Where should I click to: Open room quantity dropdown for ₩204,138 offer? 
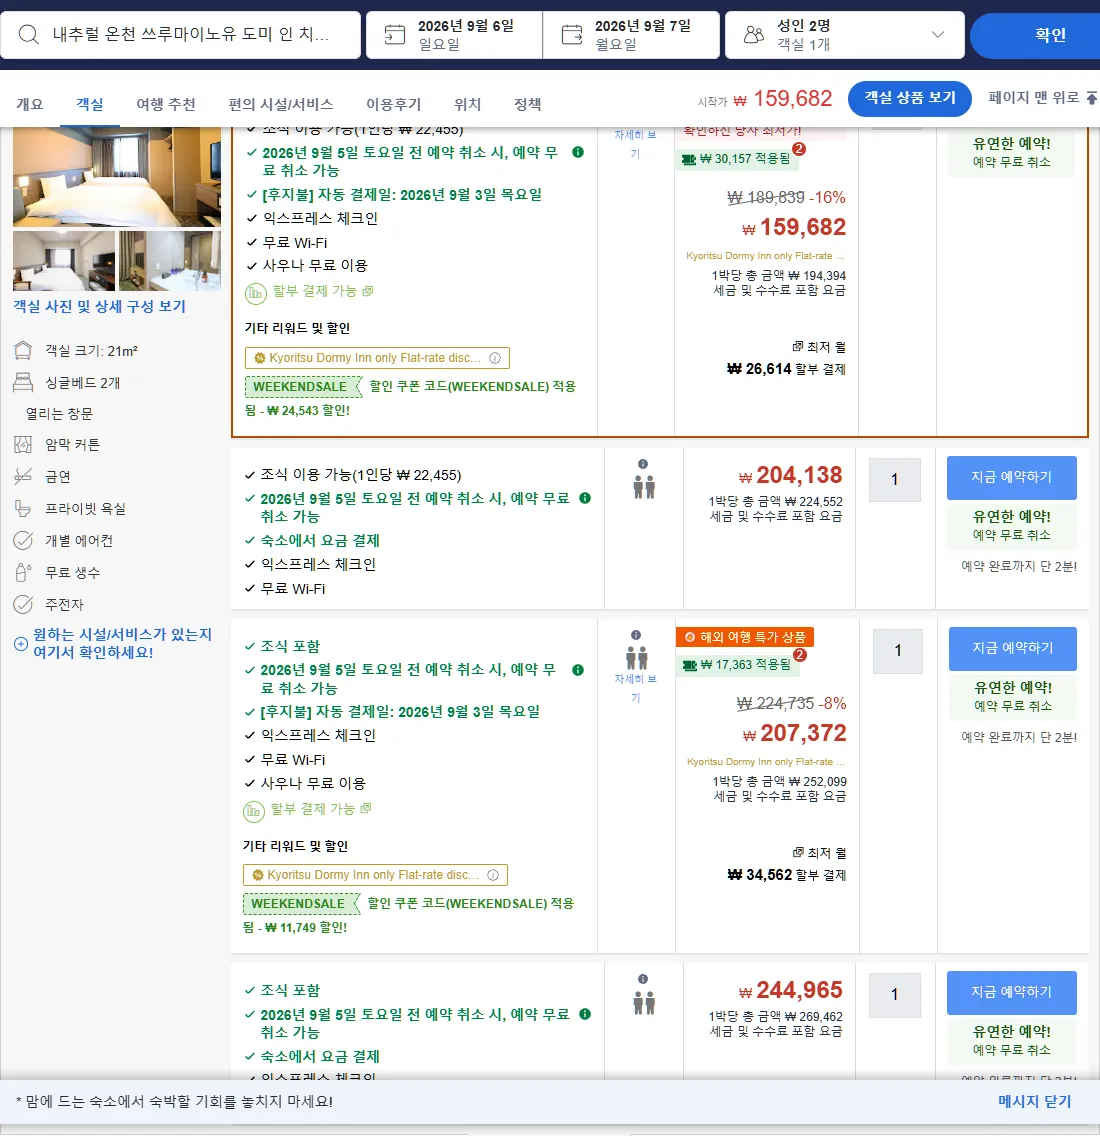pos(895,480)
